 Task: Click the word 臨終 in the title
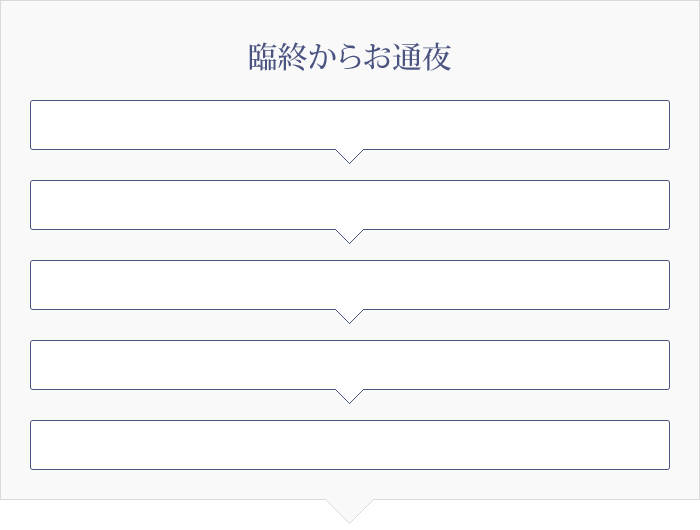tap(277, 57)
